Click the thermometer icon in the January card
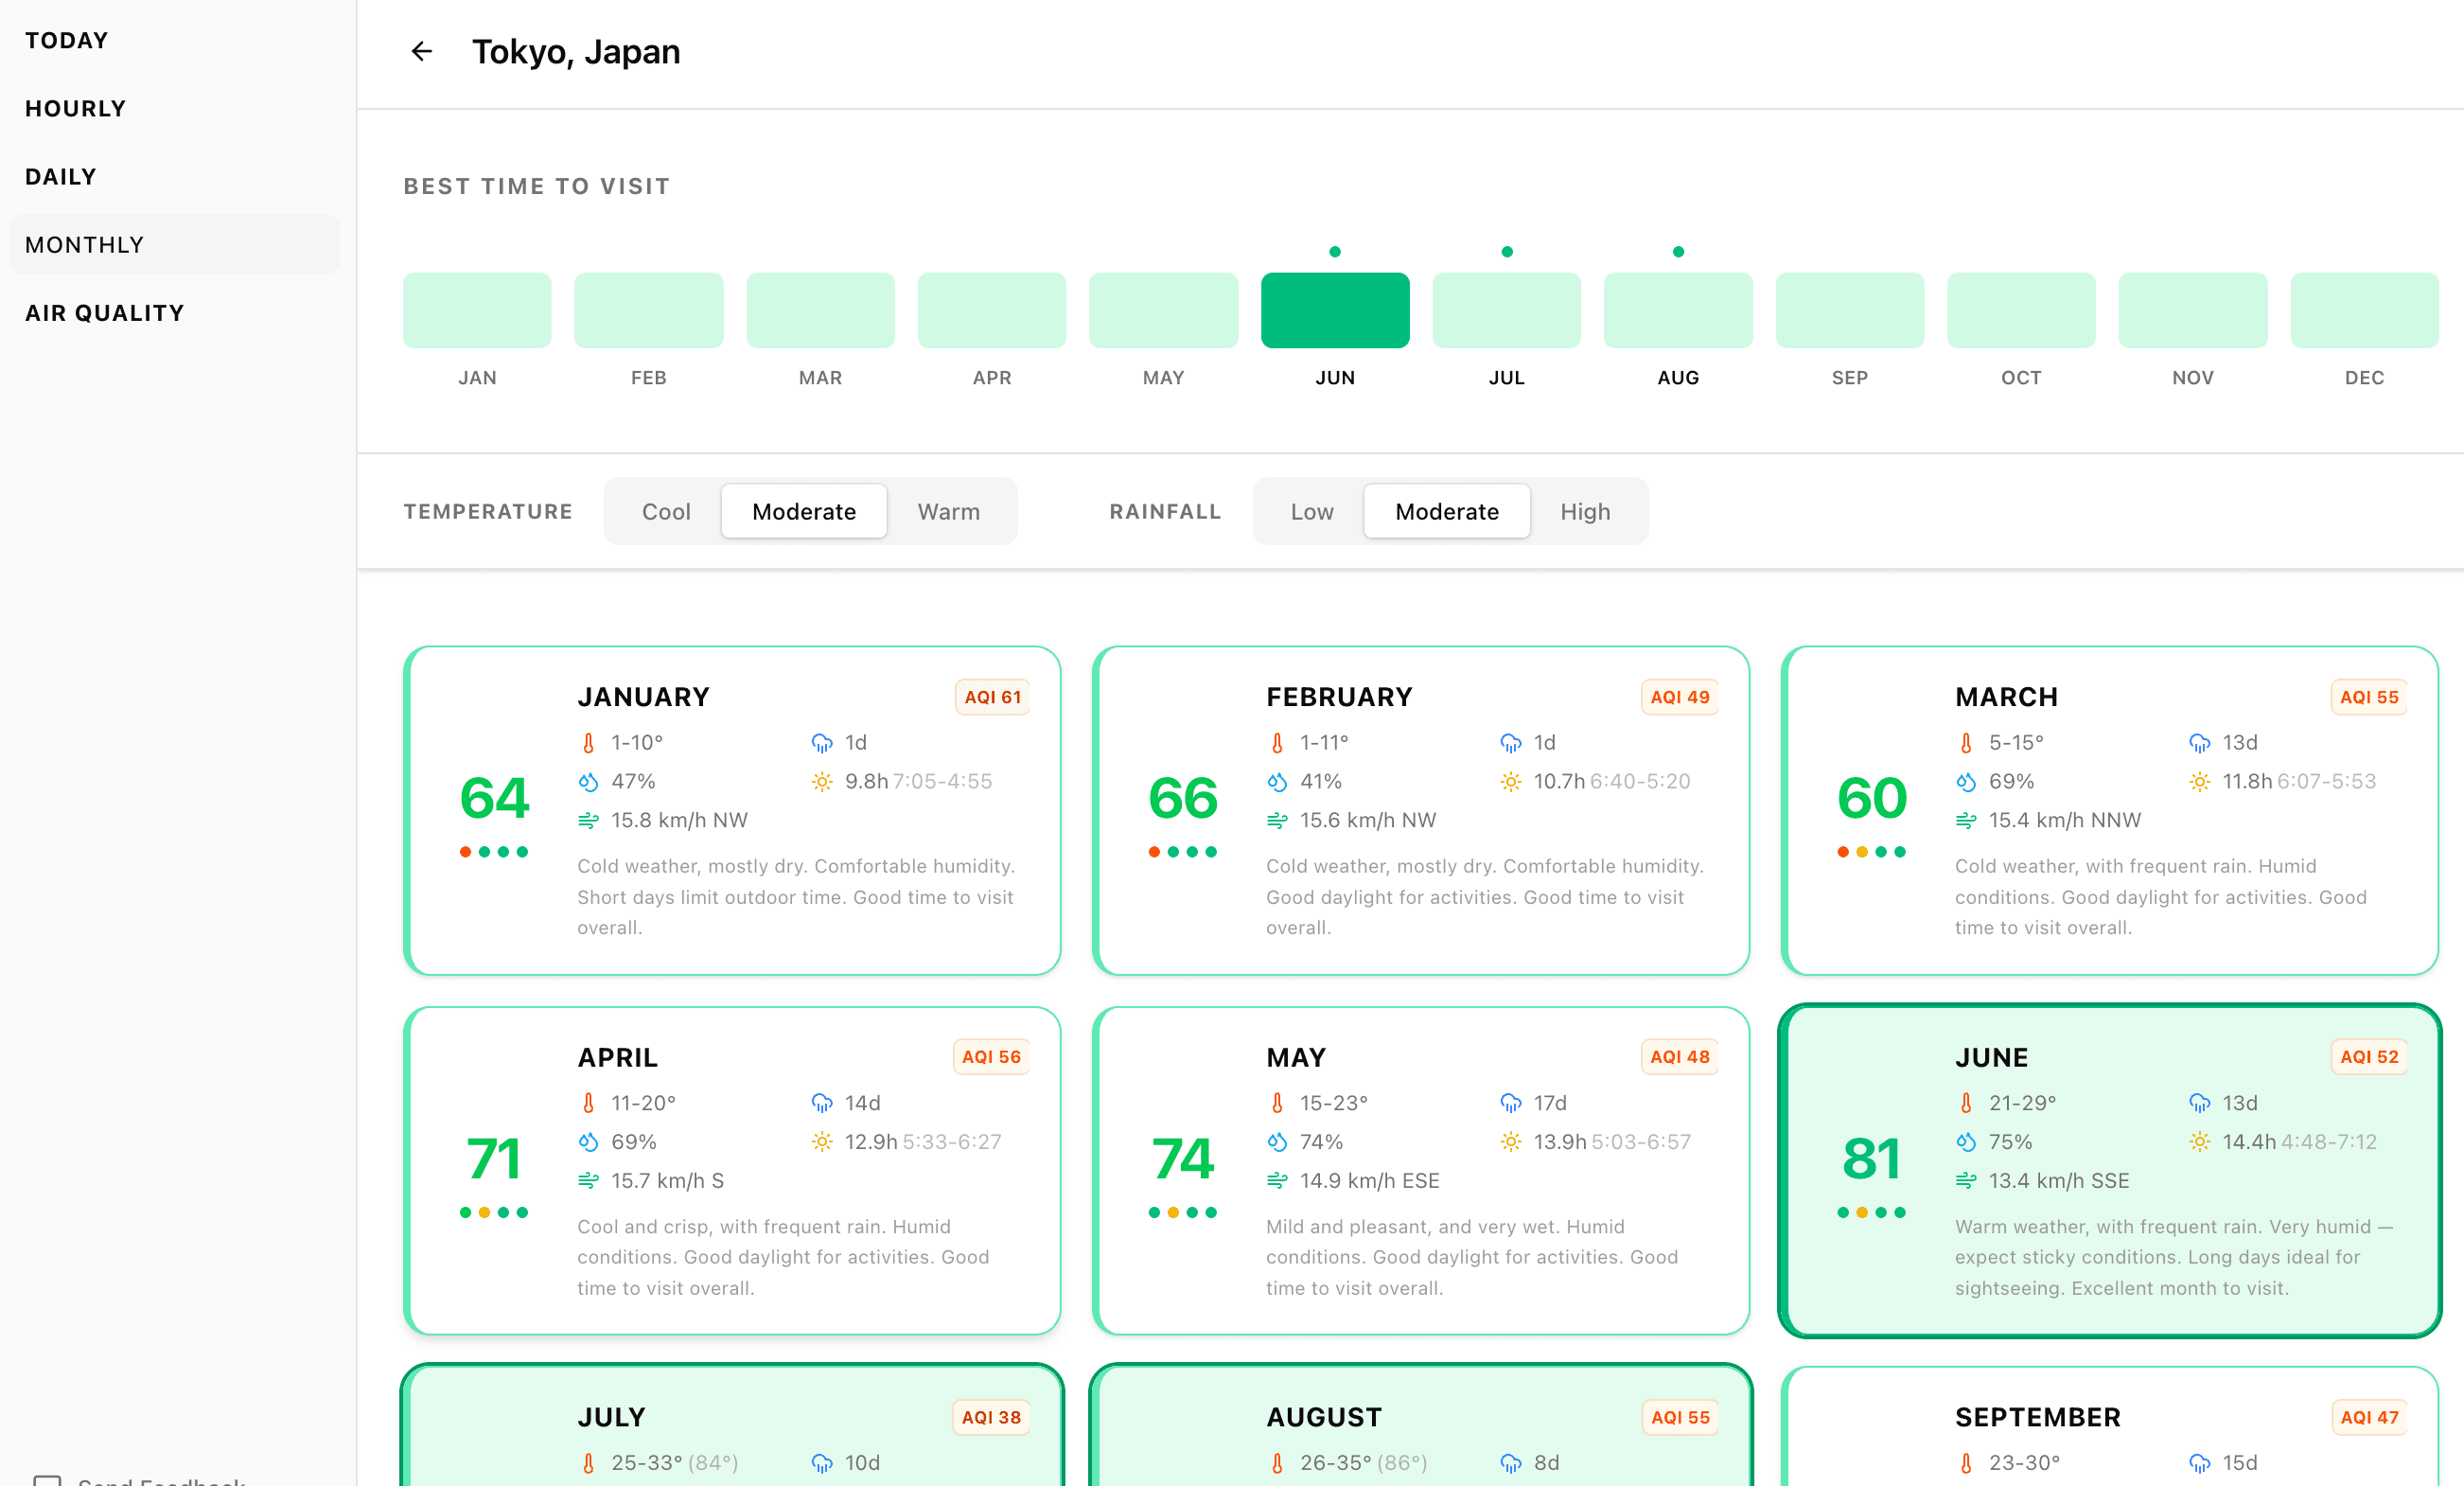 point(588,743)
